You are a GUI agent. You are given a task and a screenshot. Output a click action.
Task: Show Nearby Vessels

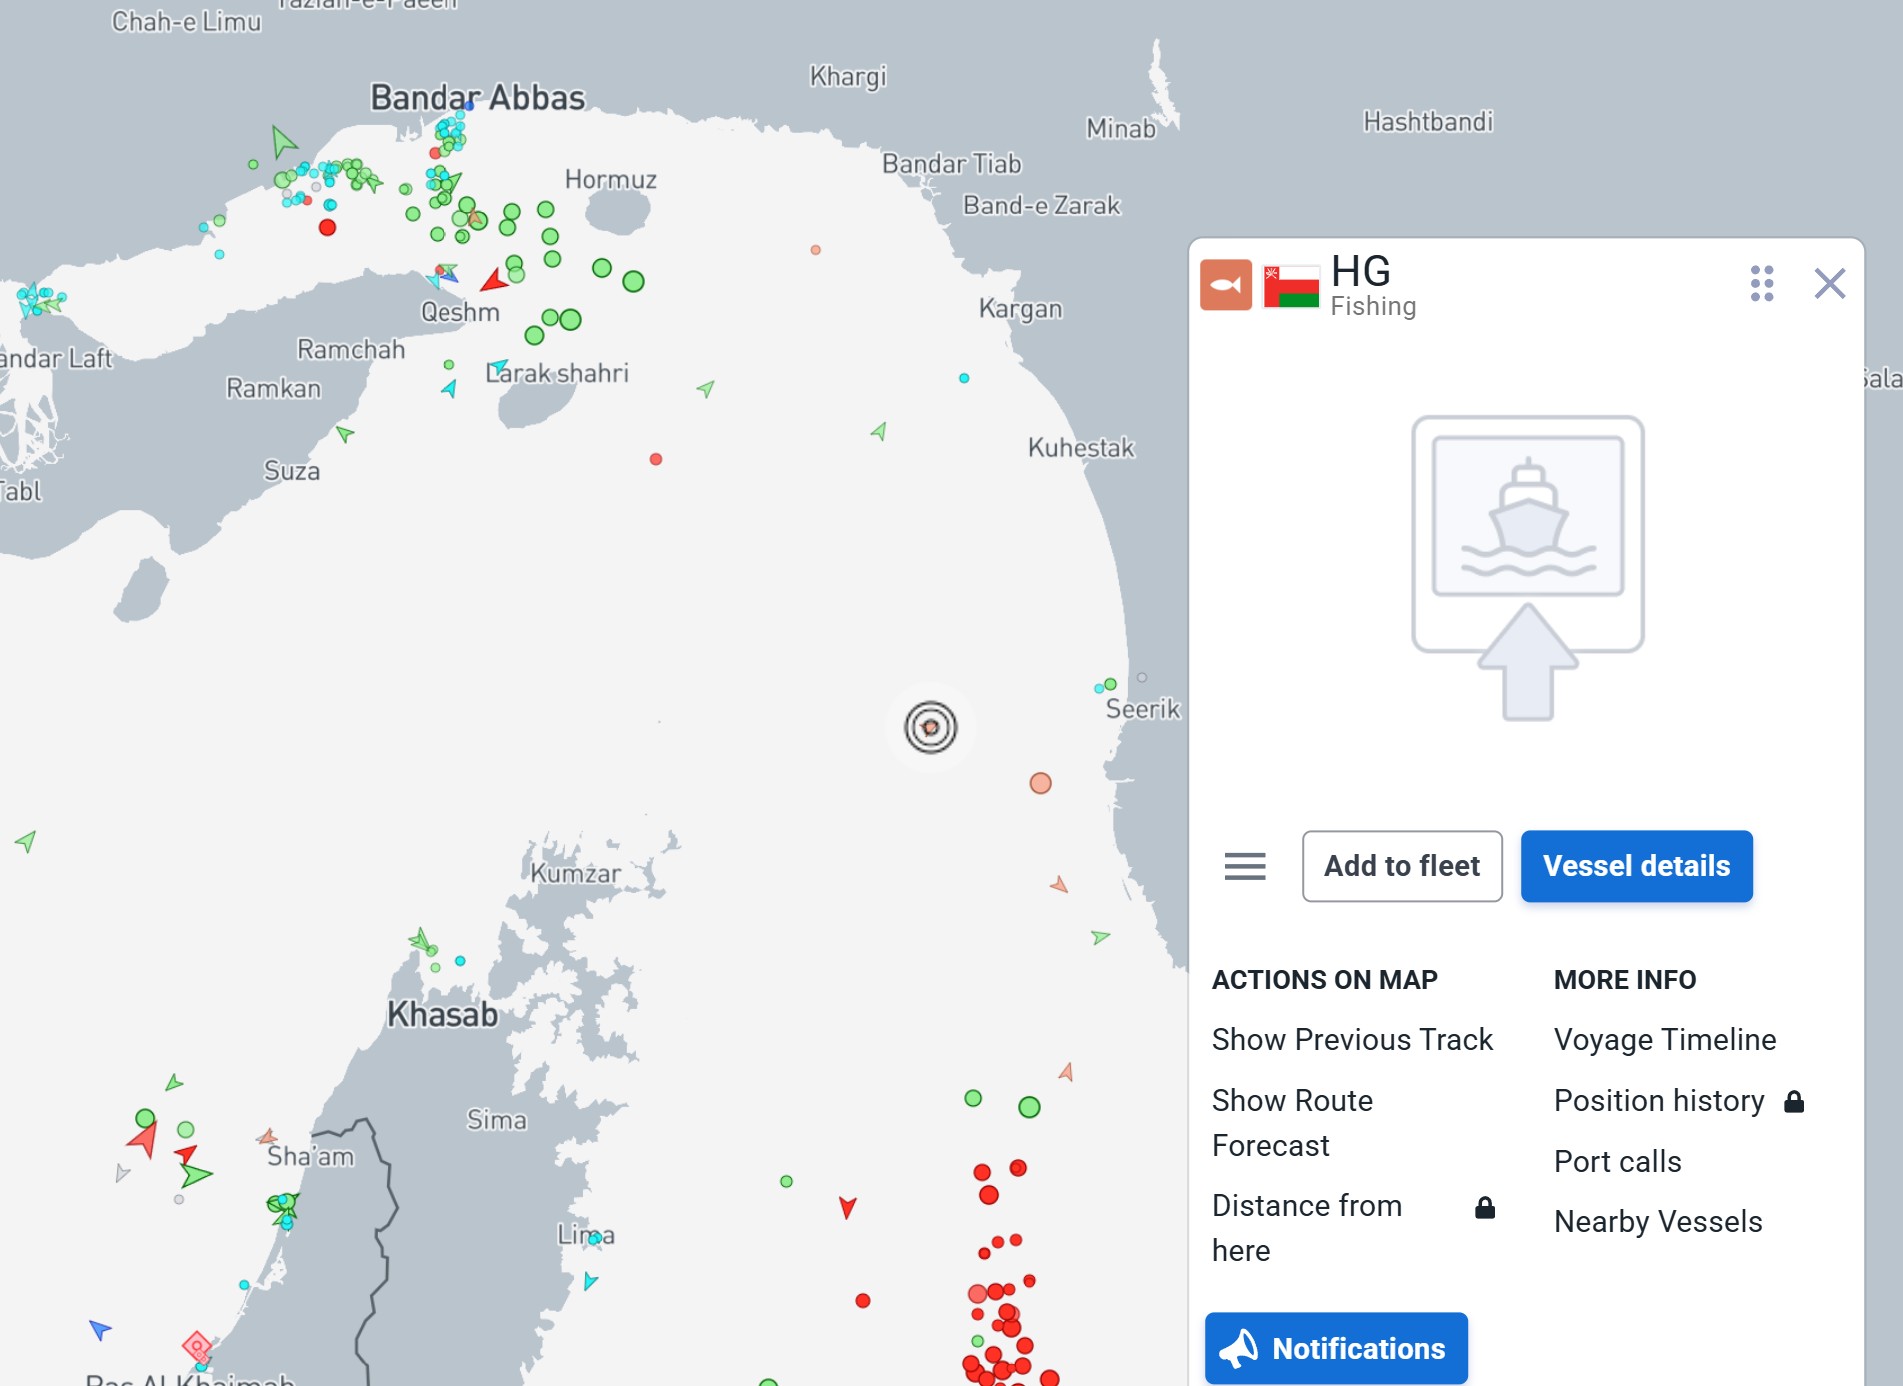pyautogui.click(x=1658, y=1222)
